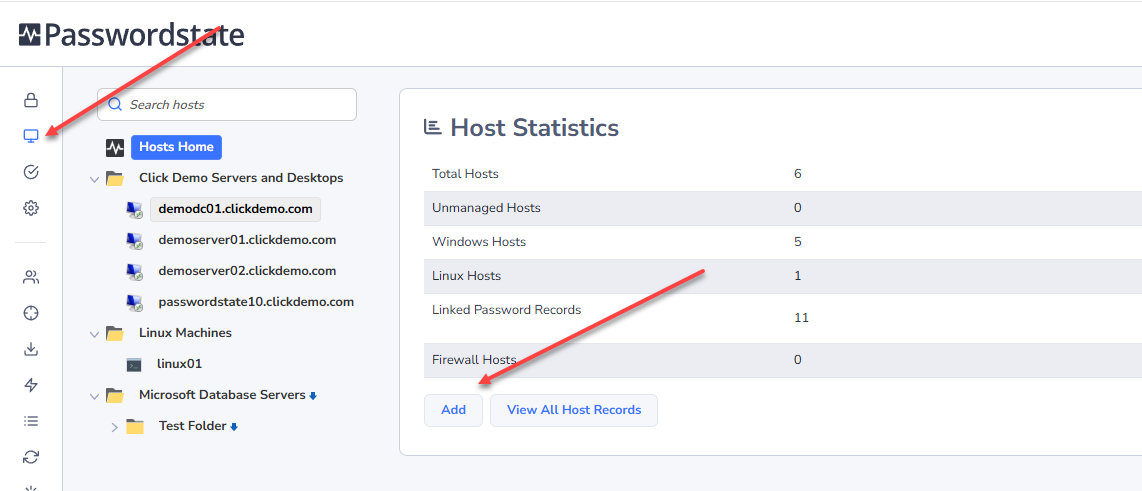1142x491 pixels.
Task: Click Linked Password Records value 11
Action: pyautogui.click(x=801, y=318)
